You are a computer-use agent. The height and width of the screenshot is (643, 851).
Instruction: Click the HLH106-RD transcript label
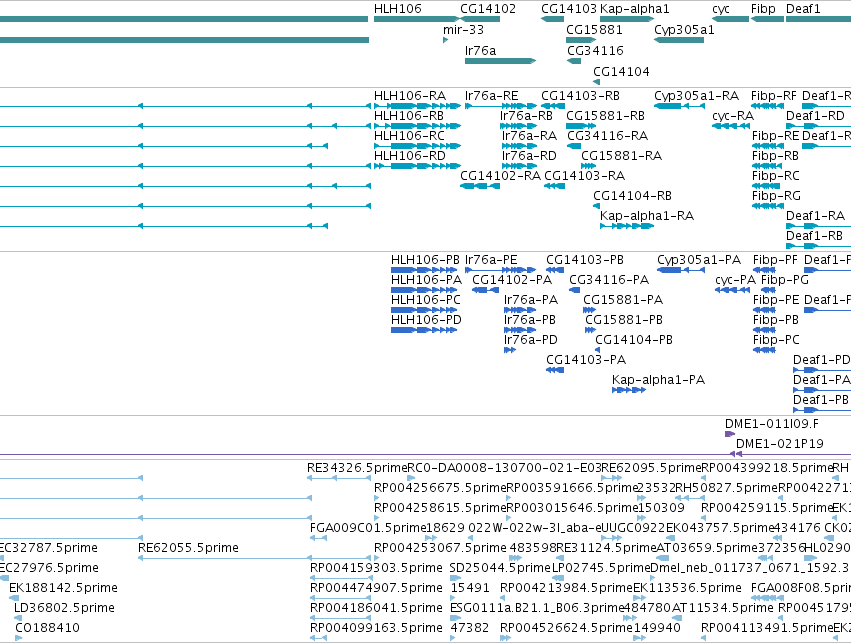410,156
